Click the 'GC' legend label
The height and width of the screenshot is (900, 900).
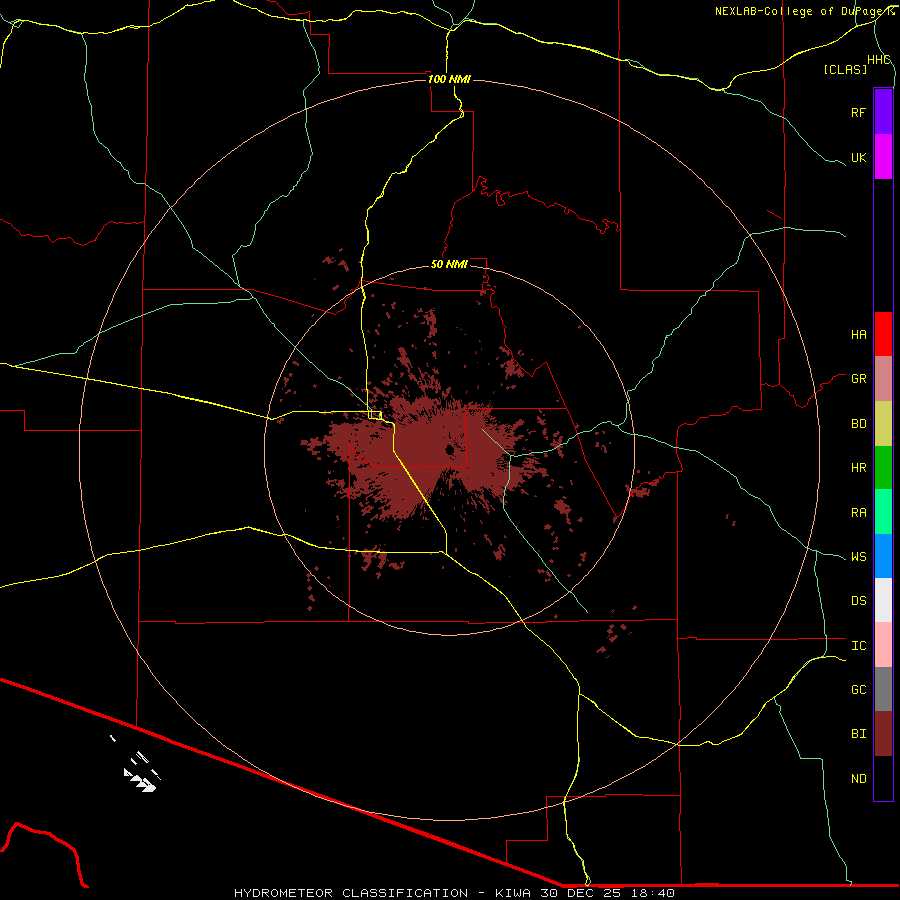pyautogui.click(x=858, y=690)
